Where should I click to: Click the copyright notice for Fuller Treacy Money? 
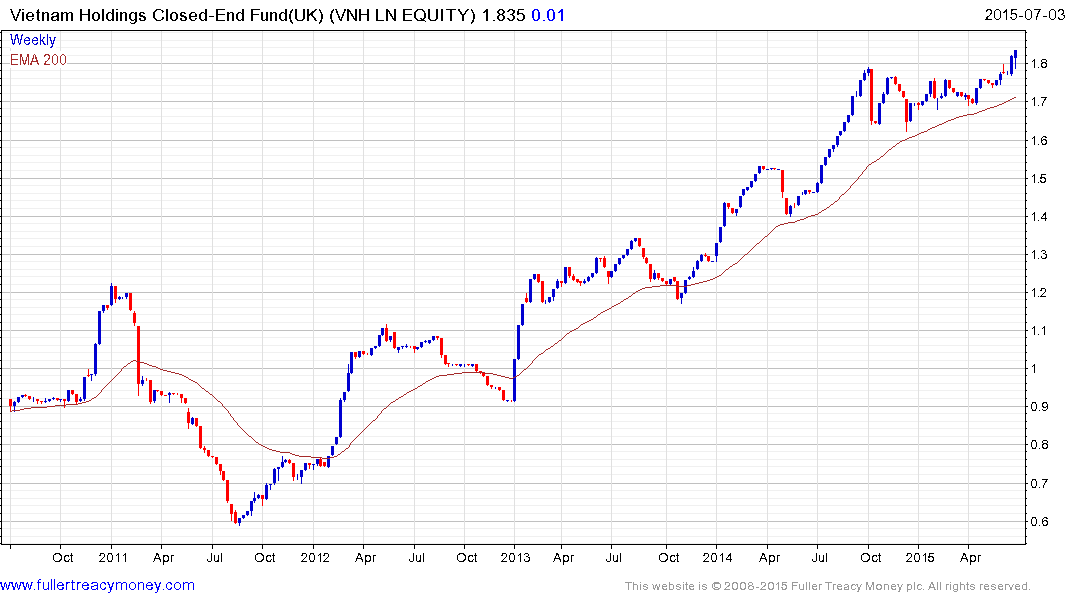coord(828,586)
